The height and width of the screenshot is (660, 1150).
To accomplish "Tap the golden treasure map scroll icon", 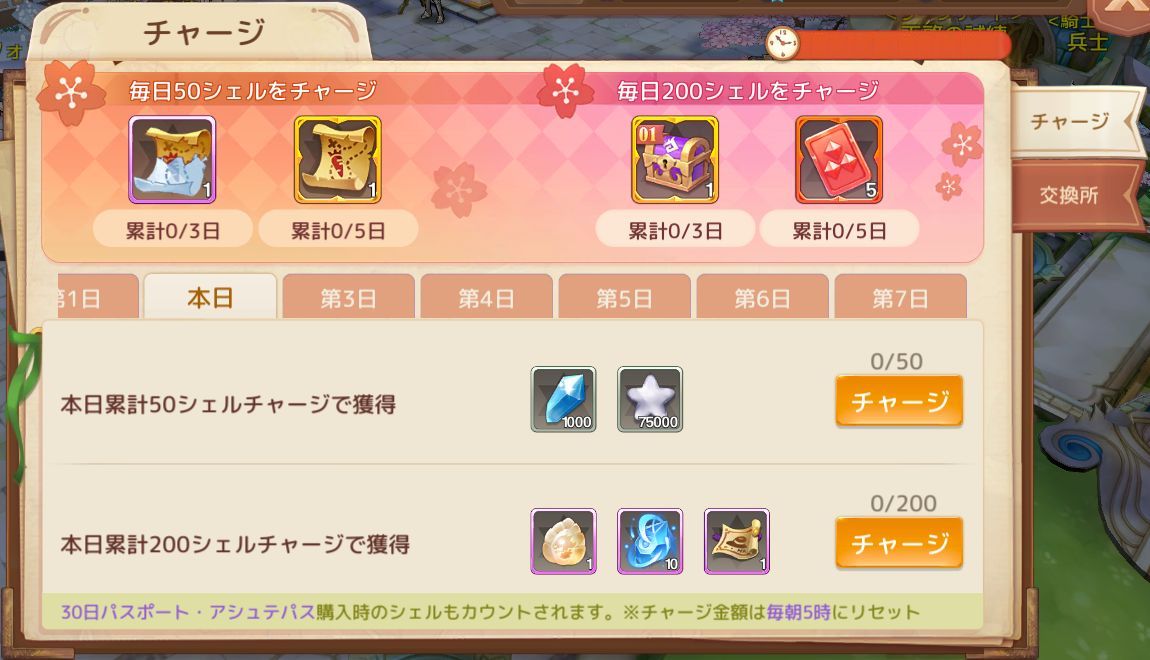I will point(337,159).
